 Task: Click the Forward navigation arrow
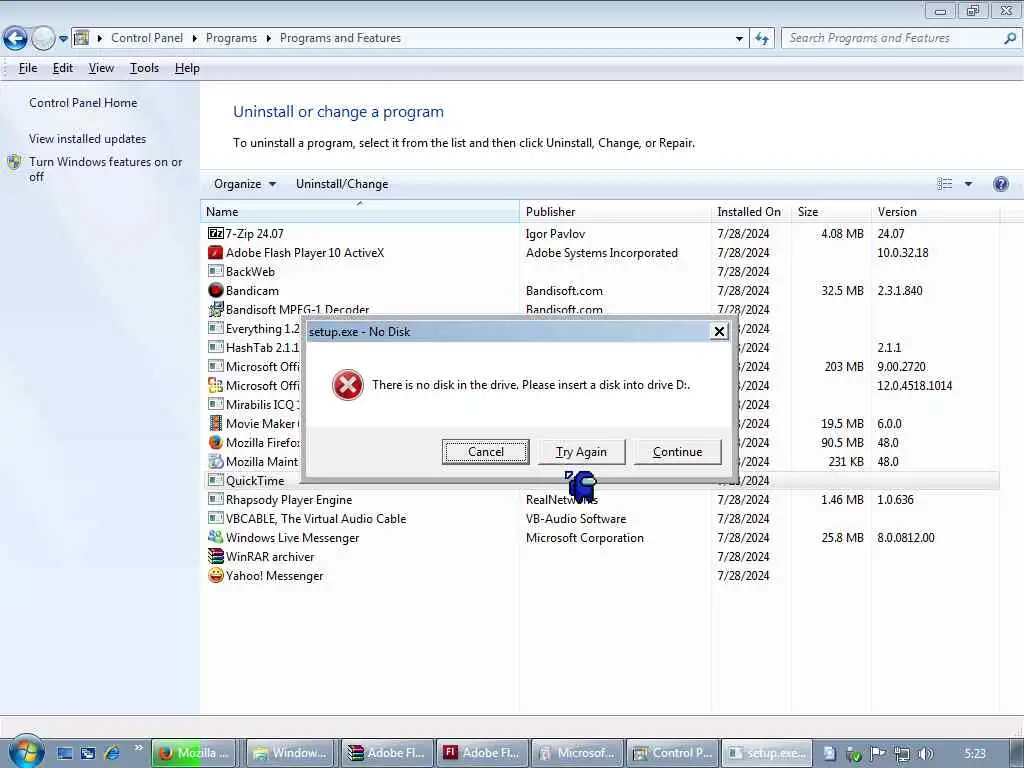pyautogui.click(x=43, y=39)
